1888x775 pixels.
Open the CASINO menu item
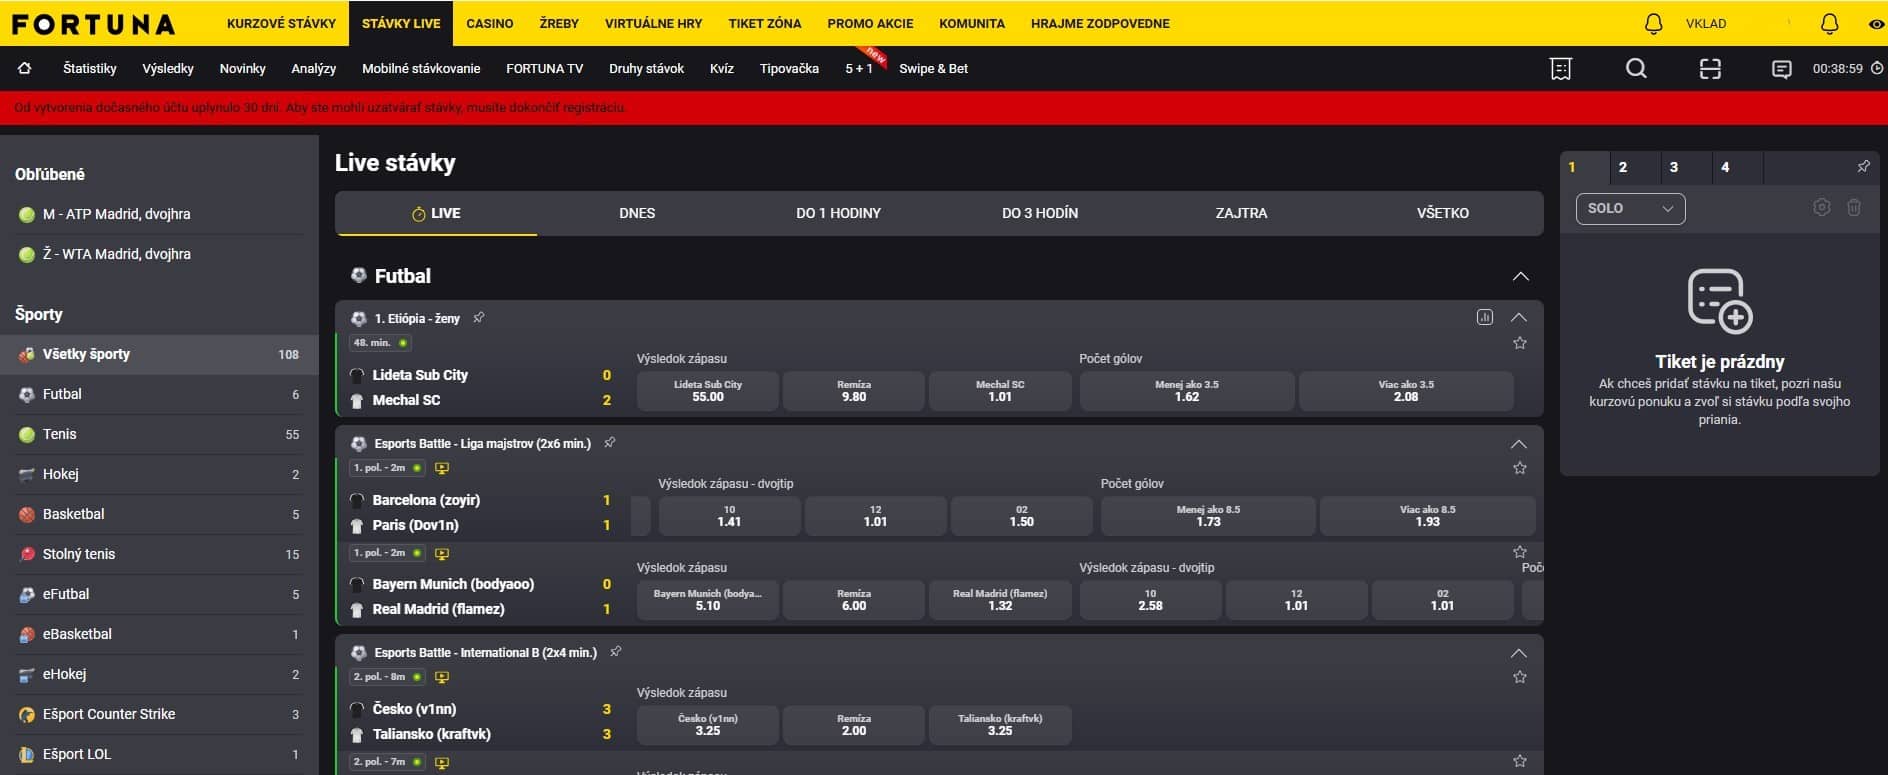(490, 23)
